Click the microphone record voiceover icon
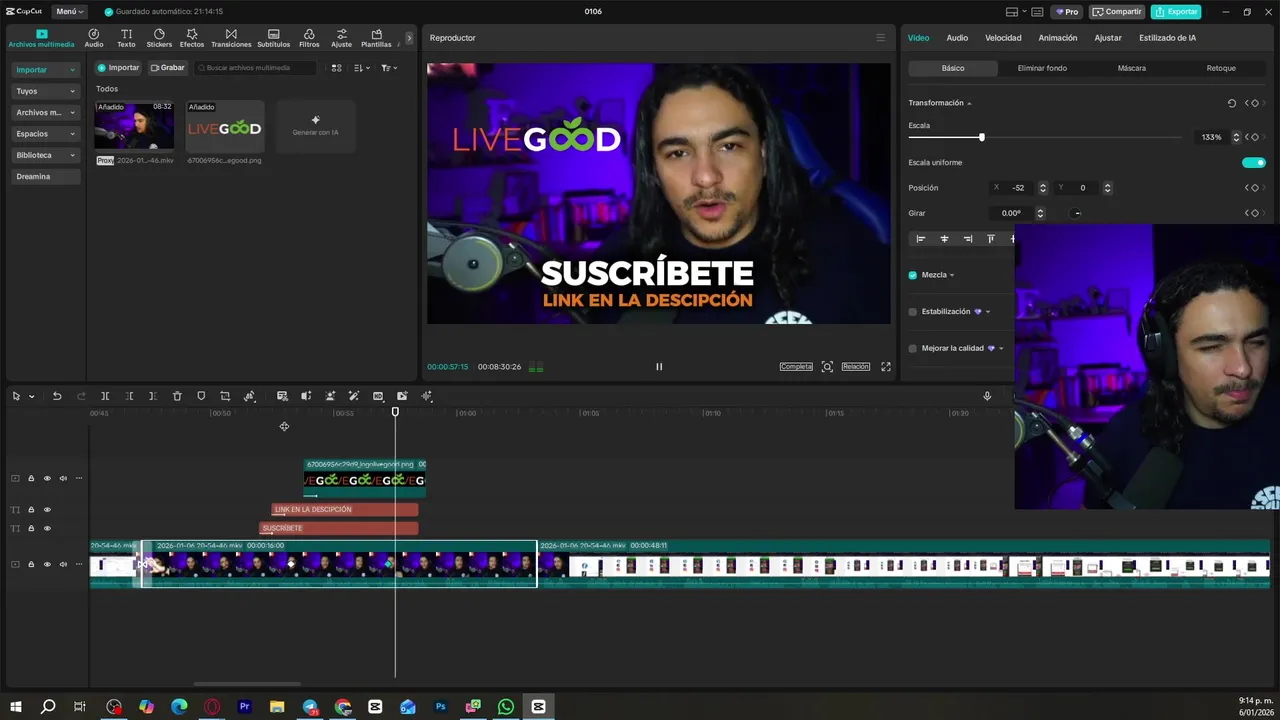Image resolution: width=1280 pixels, height=720 pixels. [x=987, y=396]
